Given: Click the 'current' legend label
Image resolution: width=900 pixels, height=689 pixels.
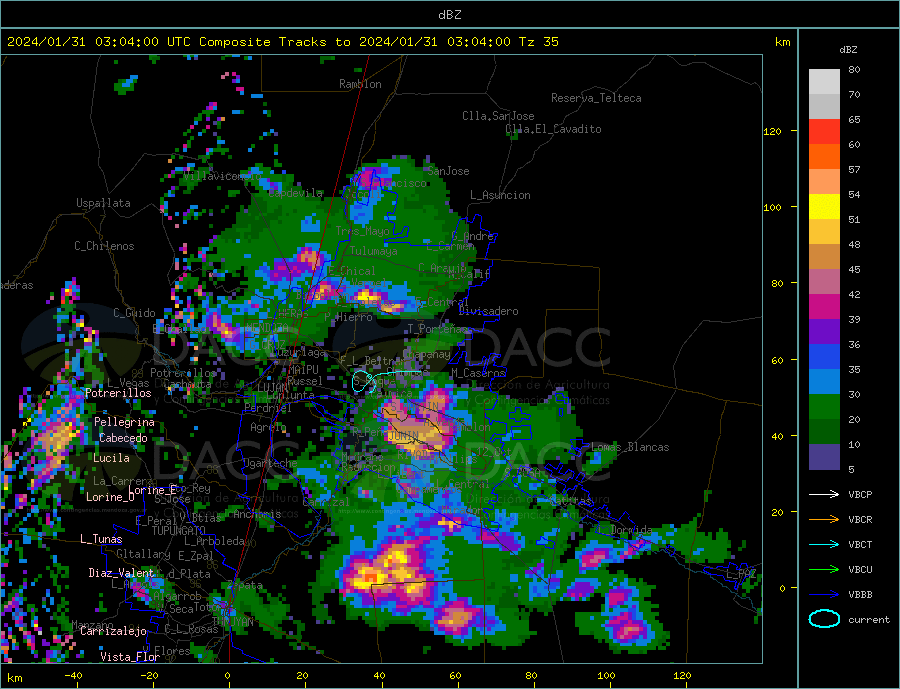Looking at the screenshot, I should pyautogui.click(x=869, y=620).
